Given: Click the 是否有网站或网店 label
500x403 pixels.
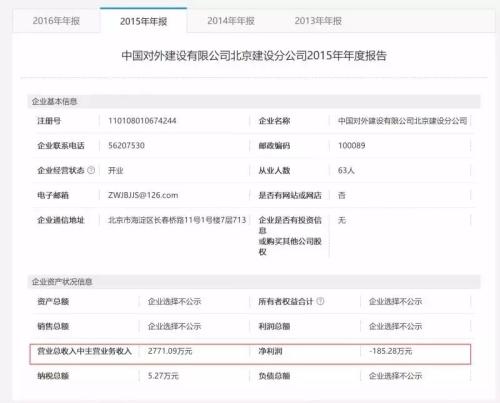Looking at the screenshot, I should (x=290, y=195).
